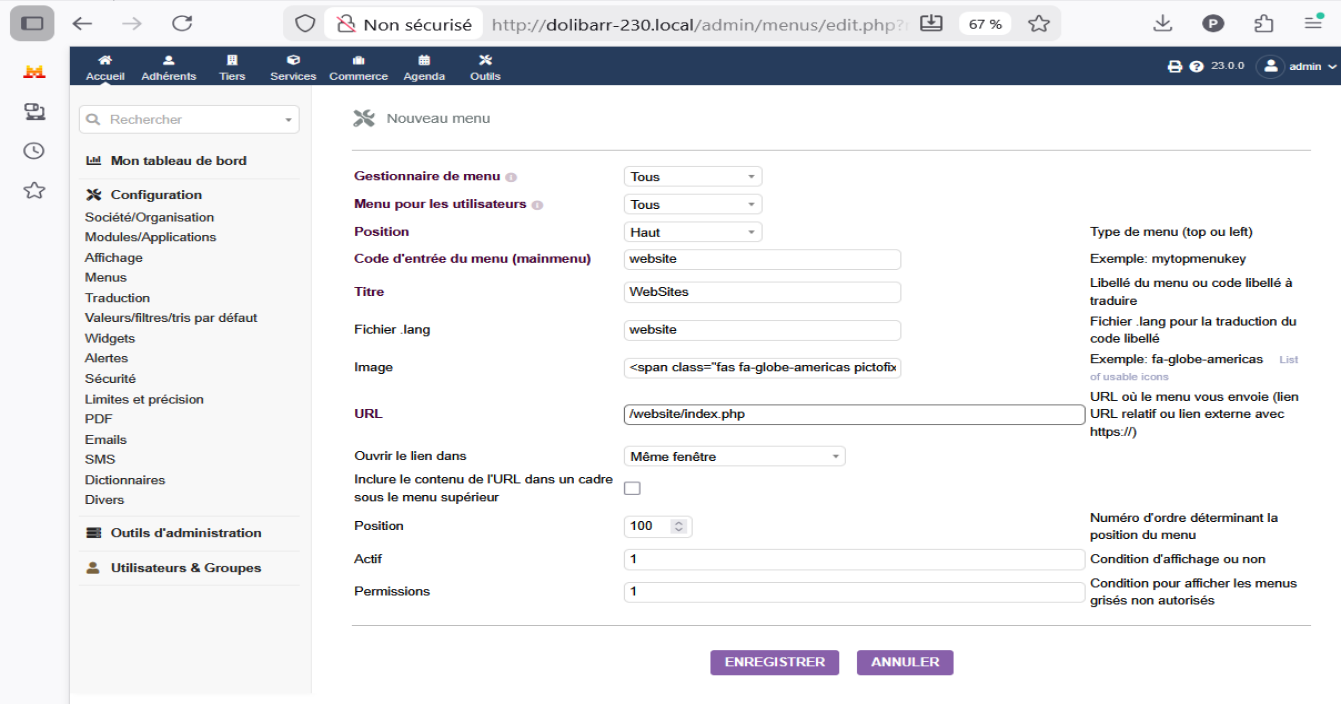Open the Commerce briefcase menu
The height and width of the screenshot is (704, 1341).
click(358, 67)
